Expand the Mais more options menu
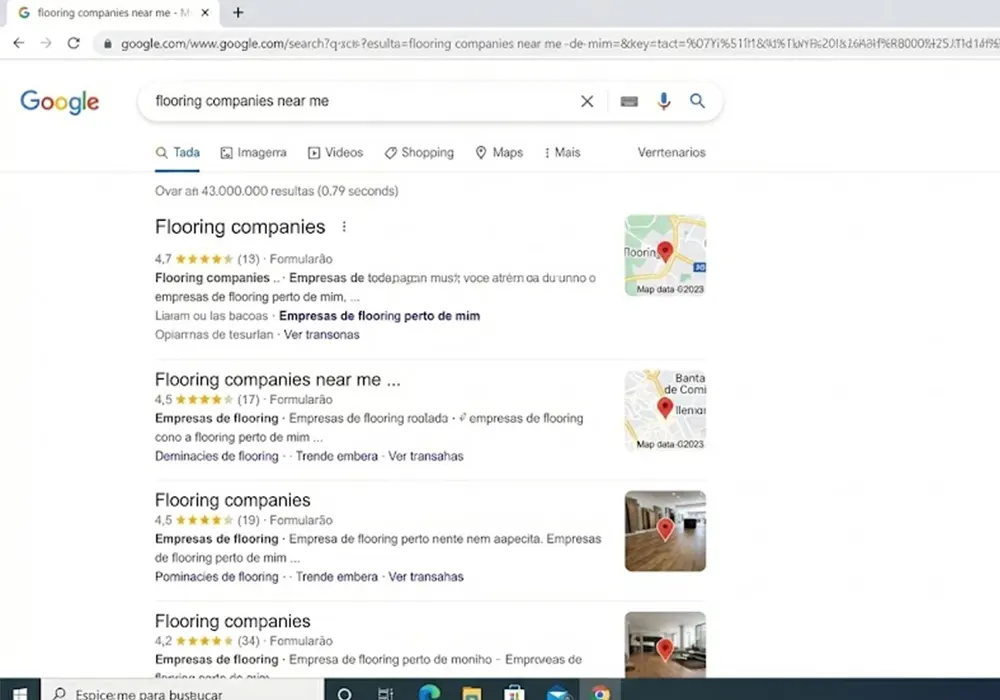 (562, 152)
